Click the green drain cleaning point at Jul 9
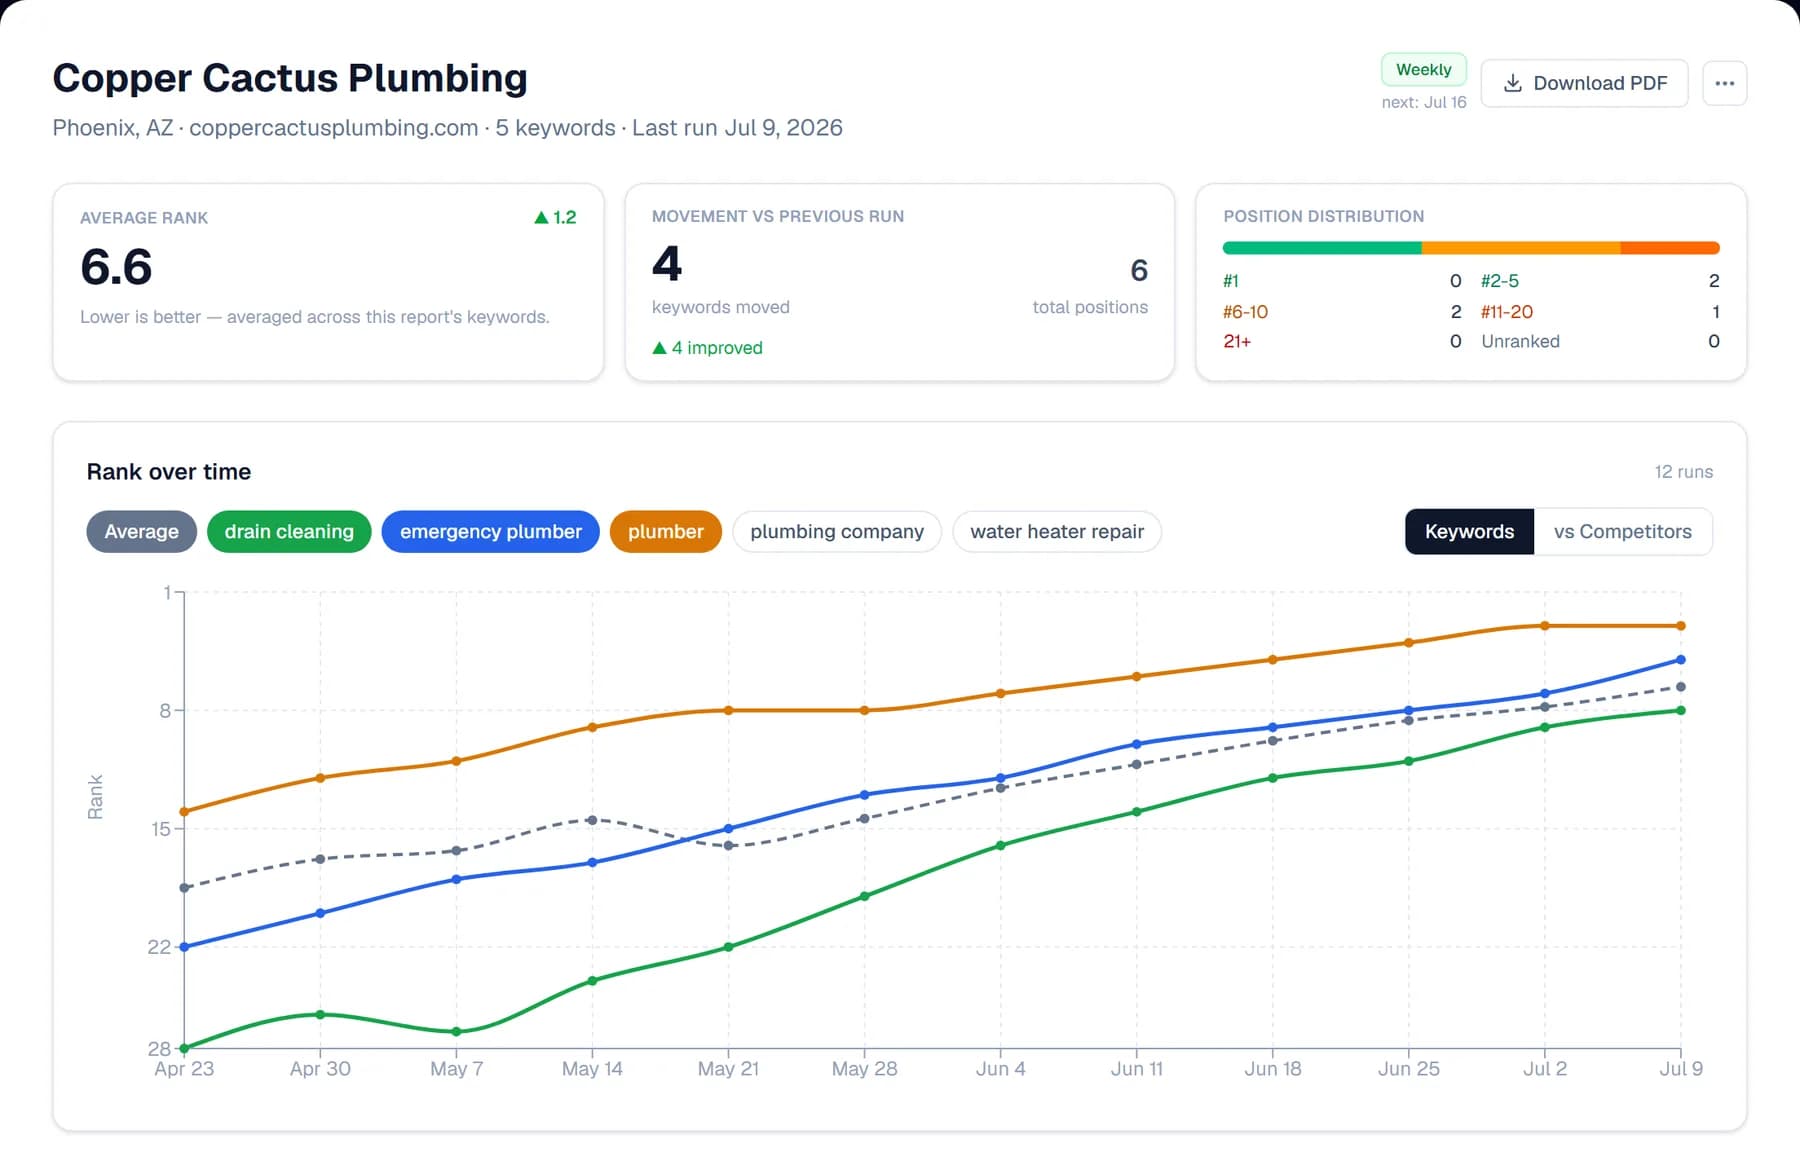The height and width of the screenshot is (1153, 1800). 1680,711
